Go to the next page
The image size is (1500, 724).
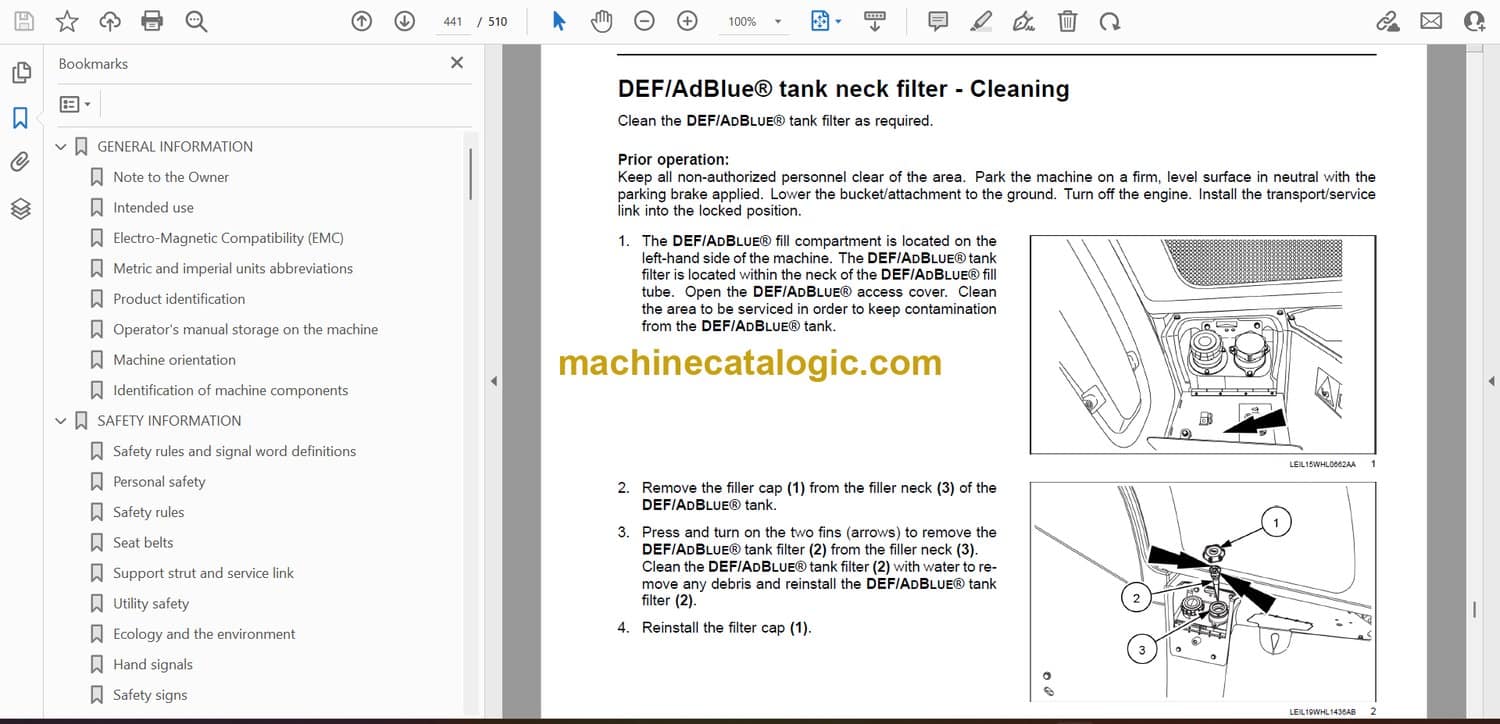(404, 21)
